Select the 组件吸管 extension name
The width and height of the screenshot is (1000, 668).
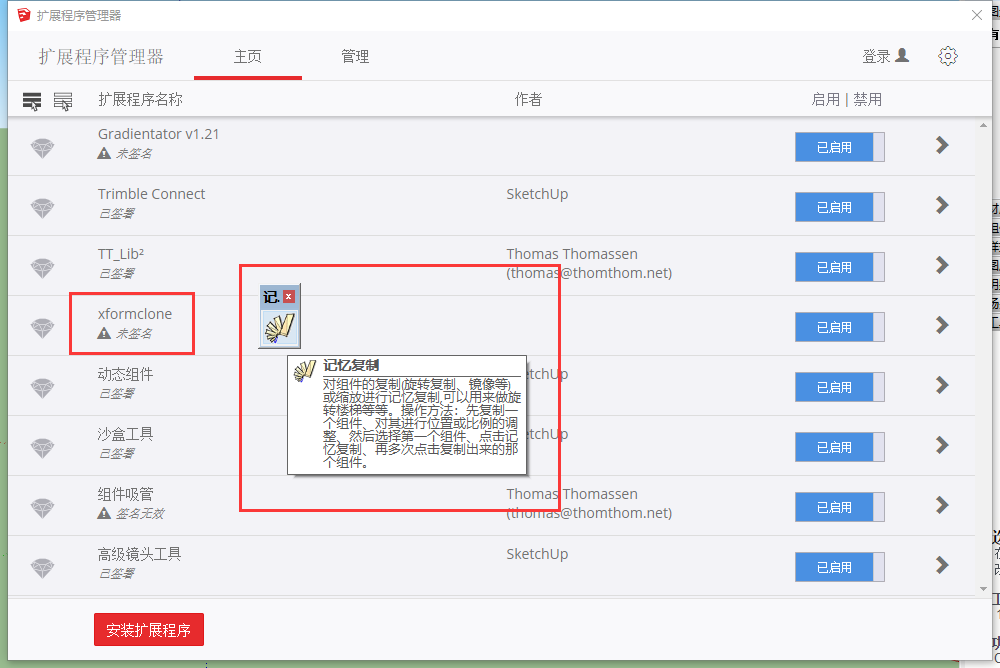click(x=125, y=494)
